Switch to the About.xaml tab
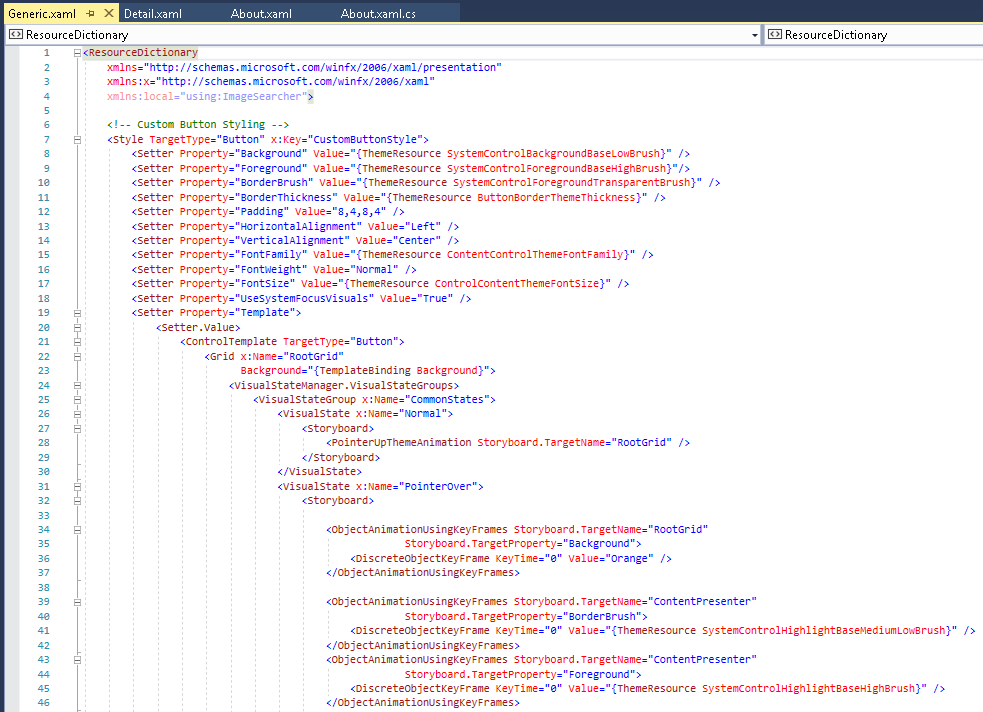The height and width of the screenshot is (712, 983). click(261, 13)
